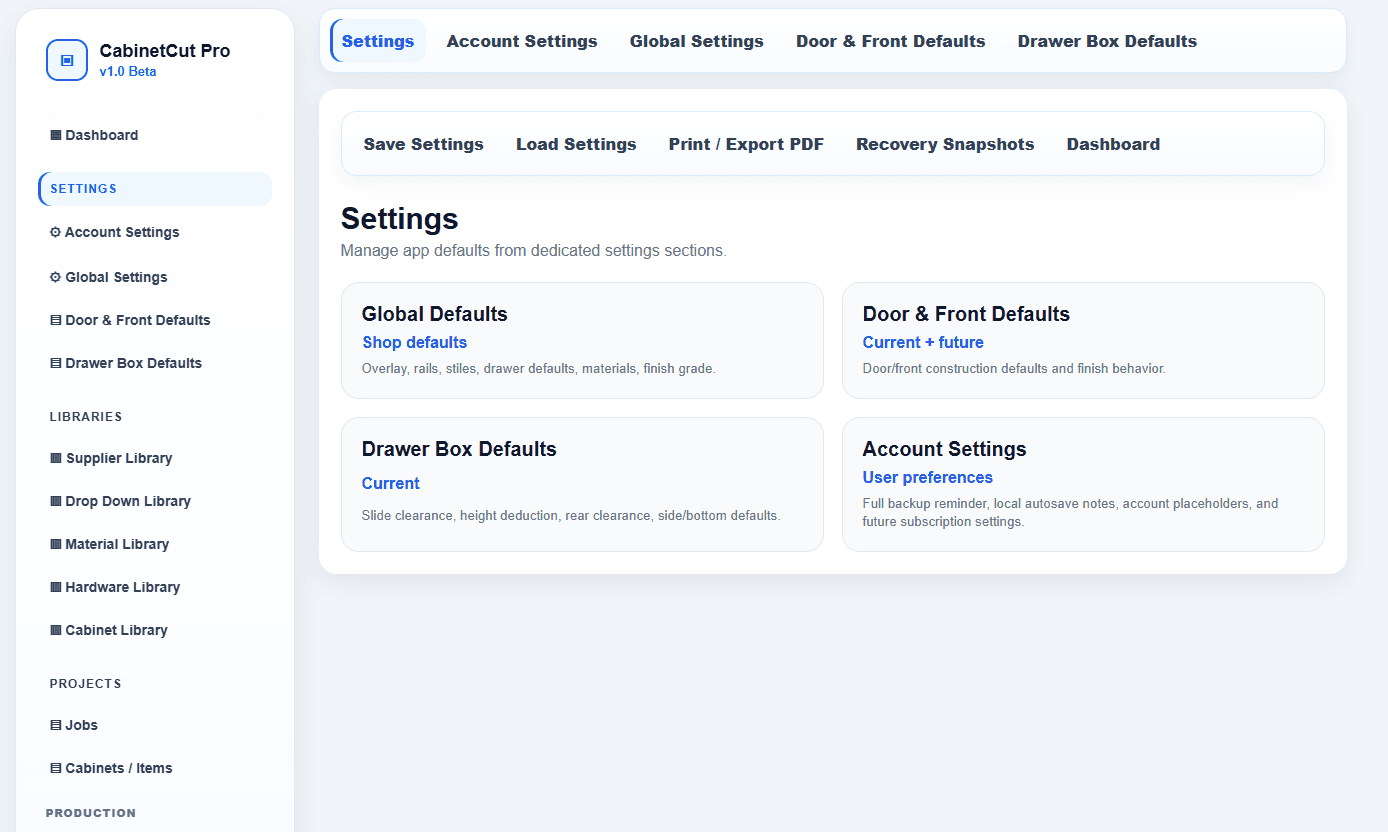Image resolution: width=1388 pixels, height=832 pixels.
Task: Click the CabinetCut Pro logo icon
Action: pyautogui.click(x=67, y=60)
